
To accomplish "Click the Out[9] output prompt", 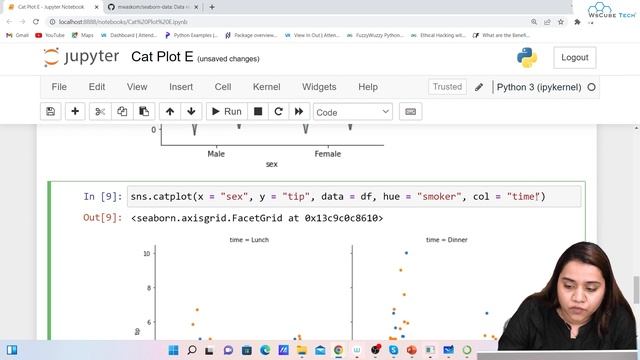I will (x=102, y=218).
